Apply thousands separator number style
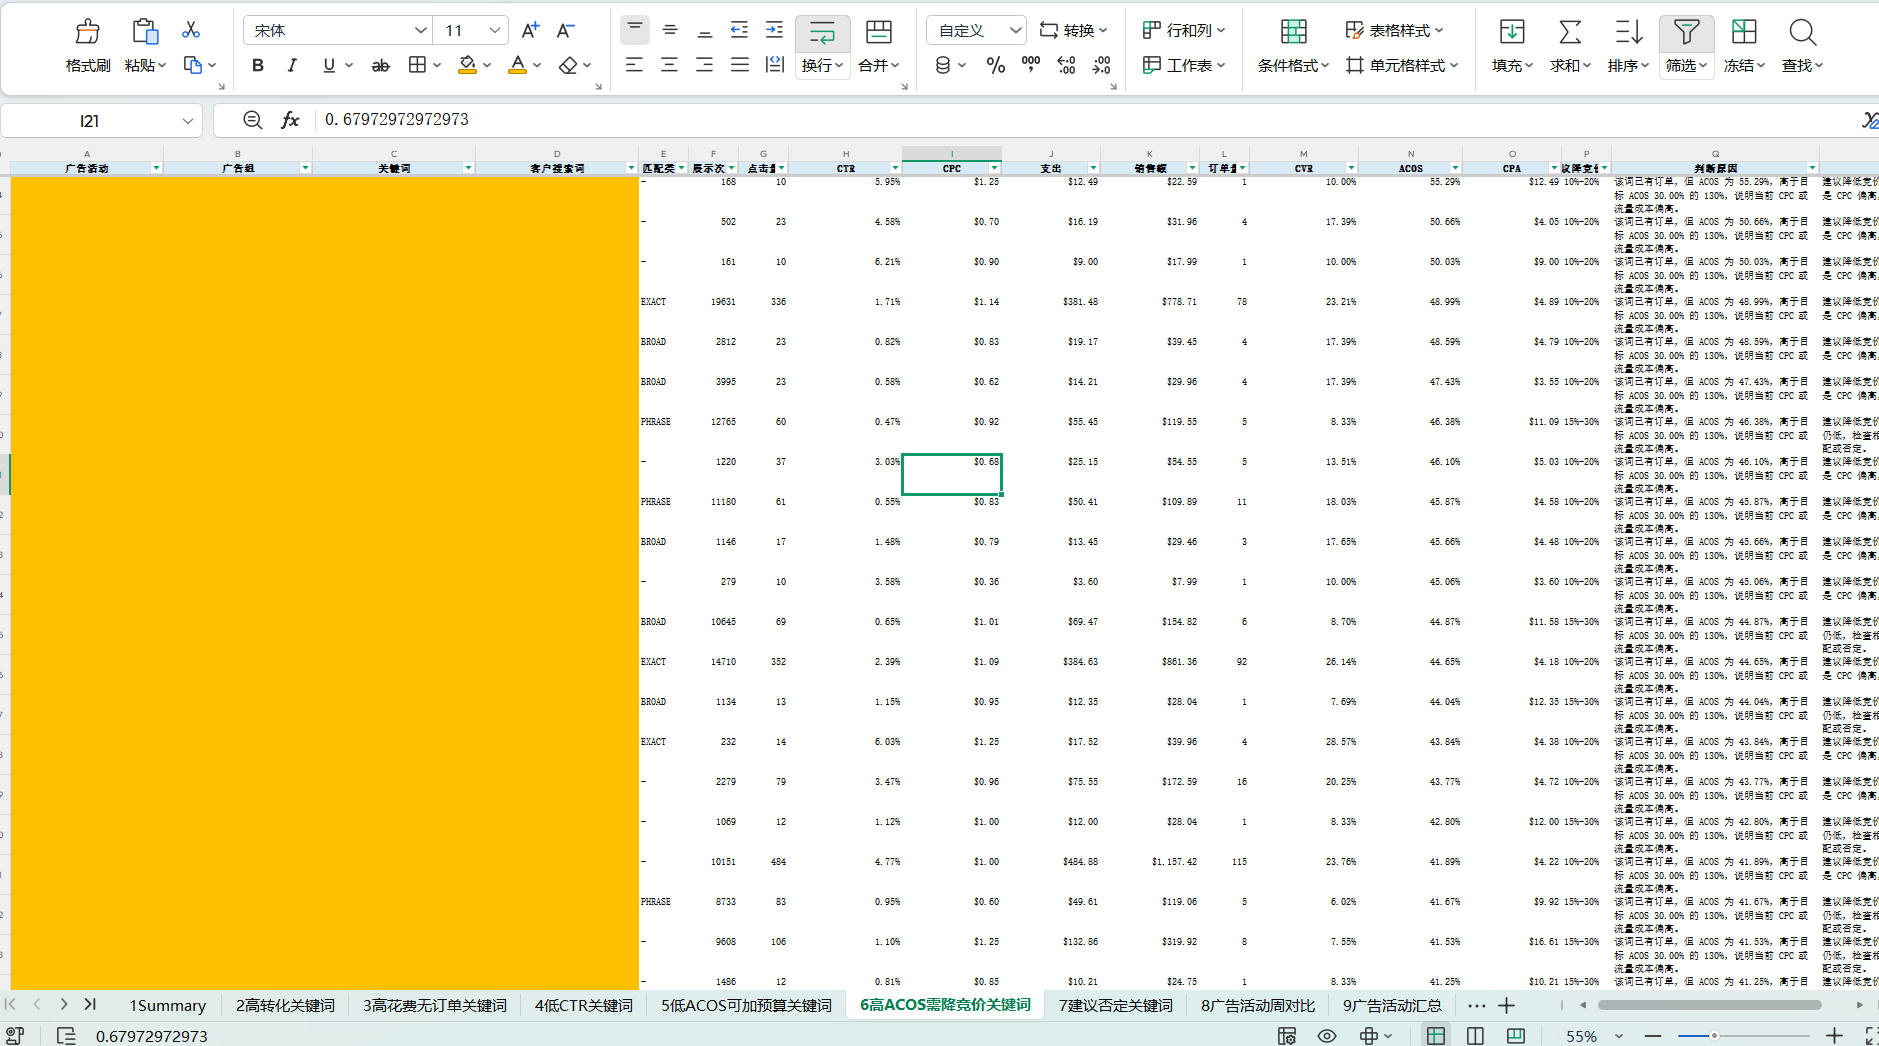 1031,64
